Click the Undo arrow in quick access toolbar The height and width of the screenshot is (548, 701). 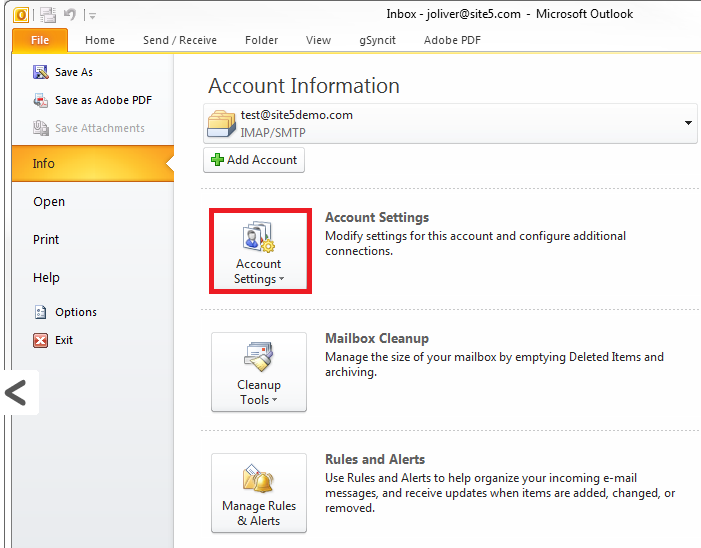[70, 15]
